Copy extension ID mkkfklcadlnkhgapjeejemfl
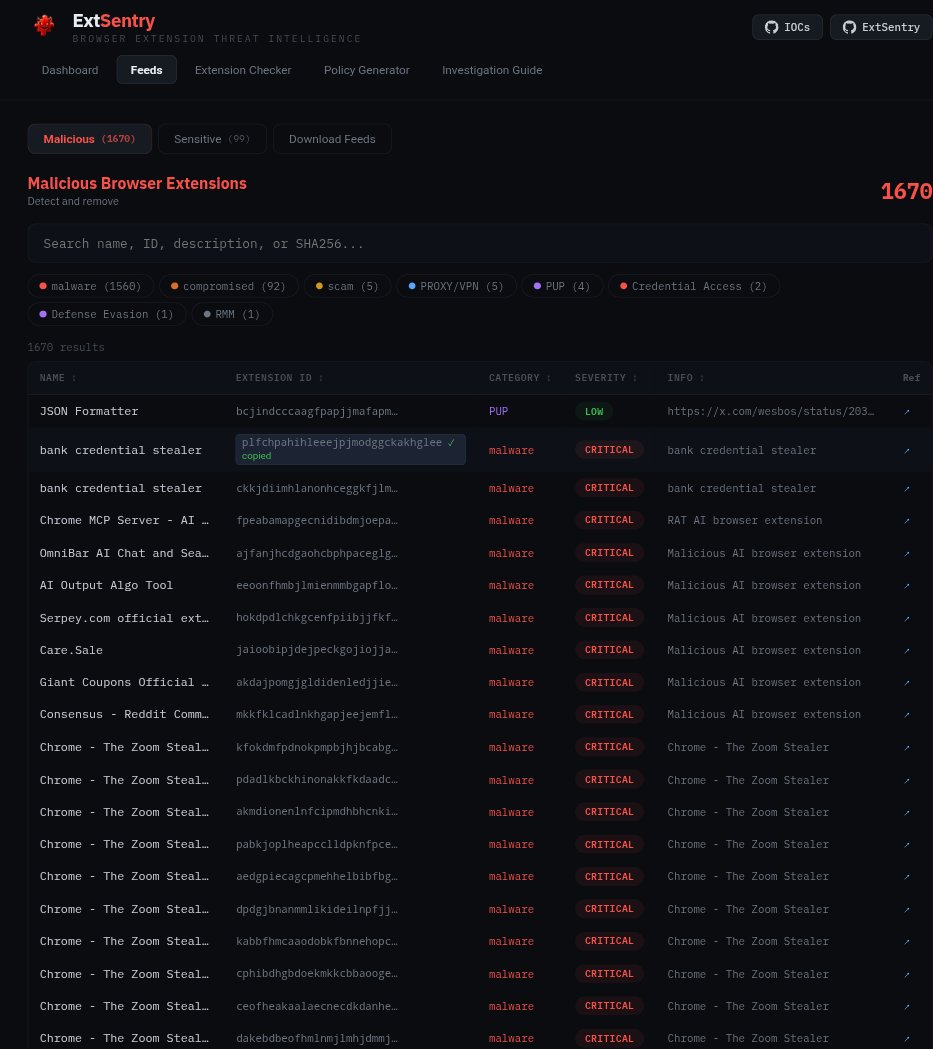Screen dimensions: 933x1049 click(316, 714)
